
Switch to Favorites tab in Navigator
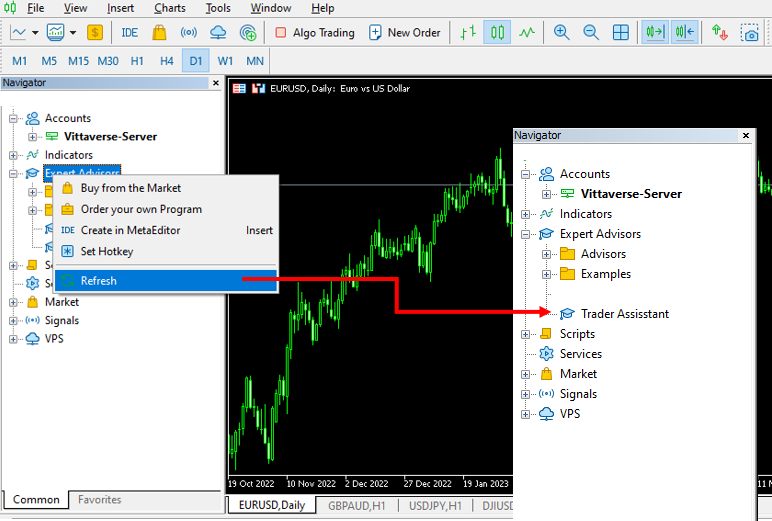[x=99, y=499]
